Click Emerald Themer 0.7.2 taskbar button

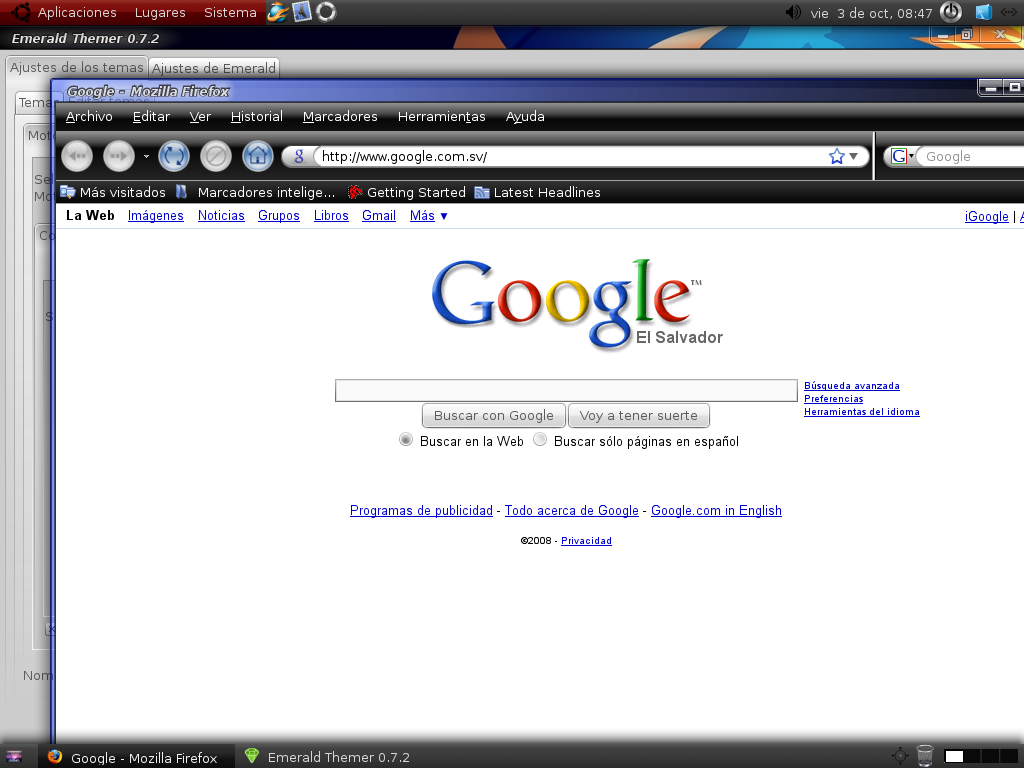328,757
